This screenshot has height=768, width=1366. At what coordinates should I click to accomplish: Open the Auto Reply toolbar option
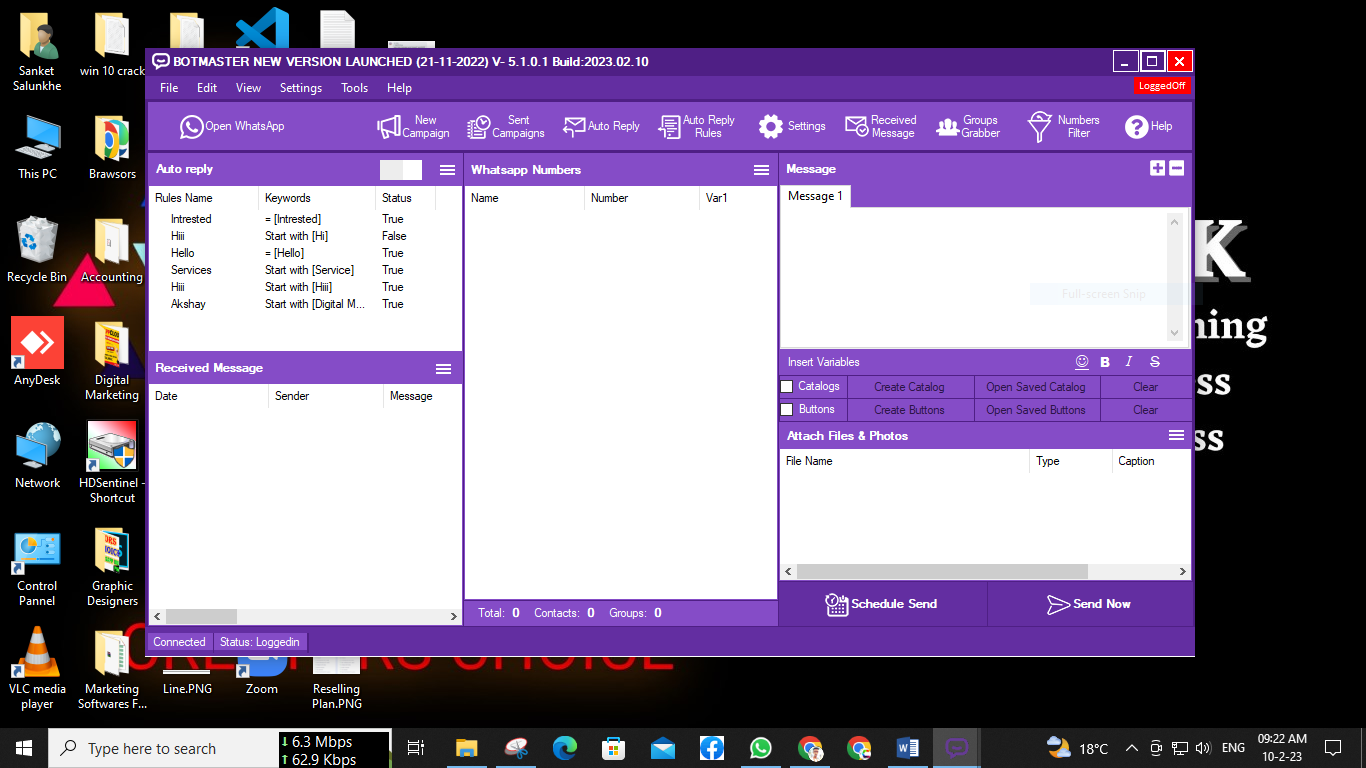[x=601, y=126]
